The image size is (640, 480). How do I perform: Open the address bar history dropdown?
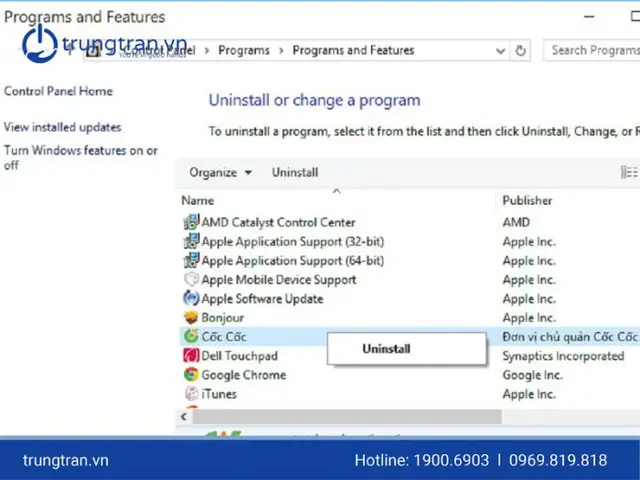coord(500,51)
